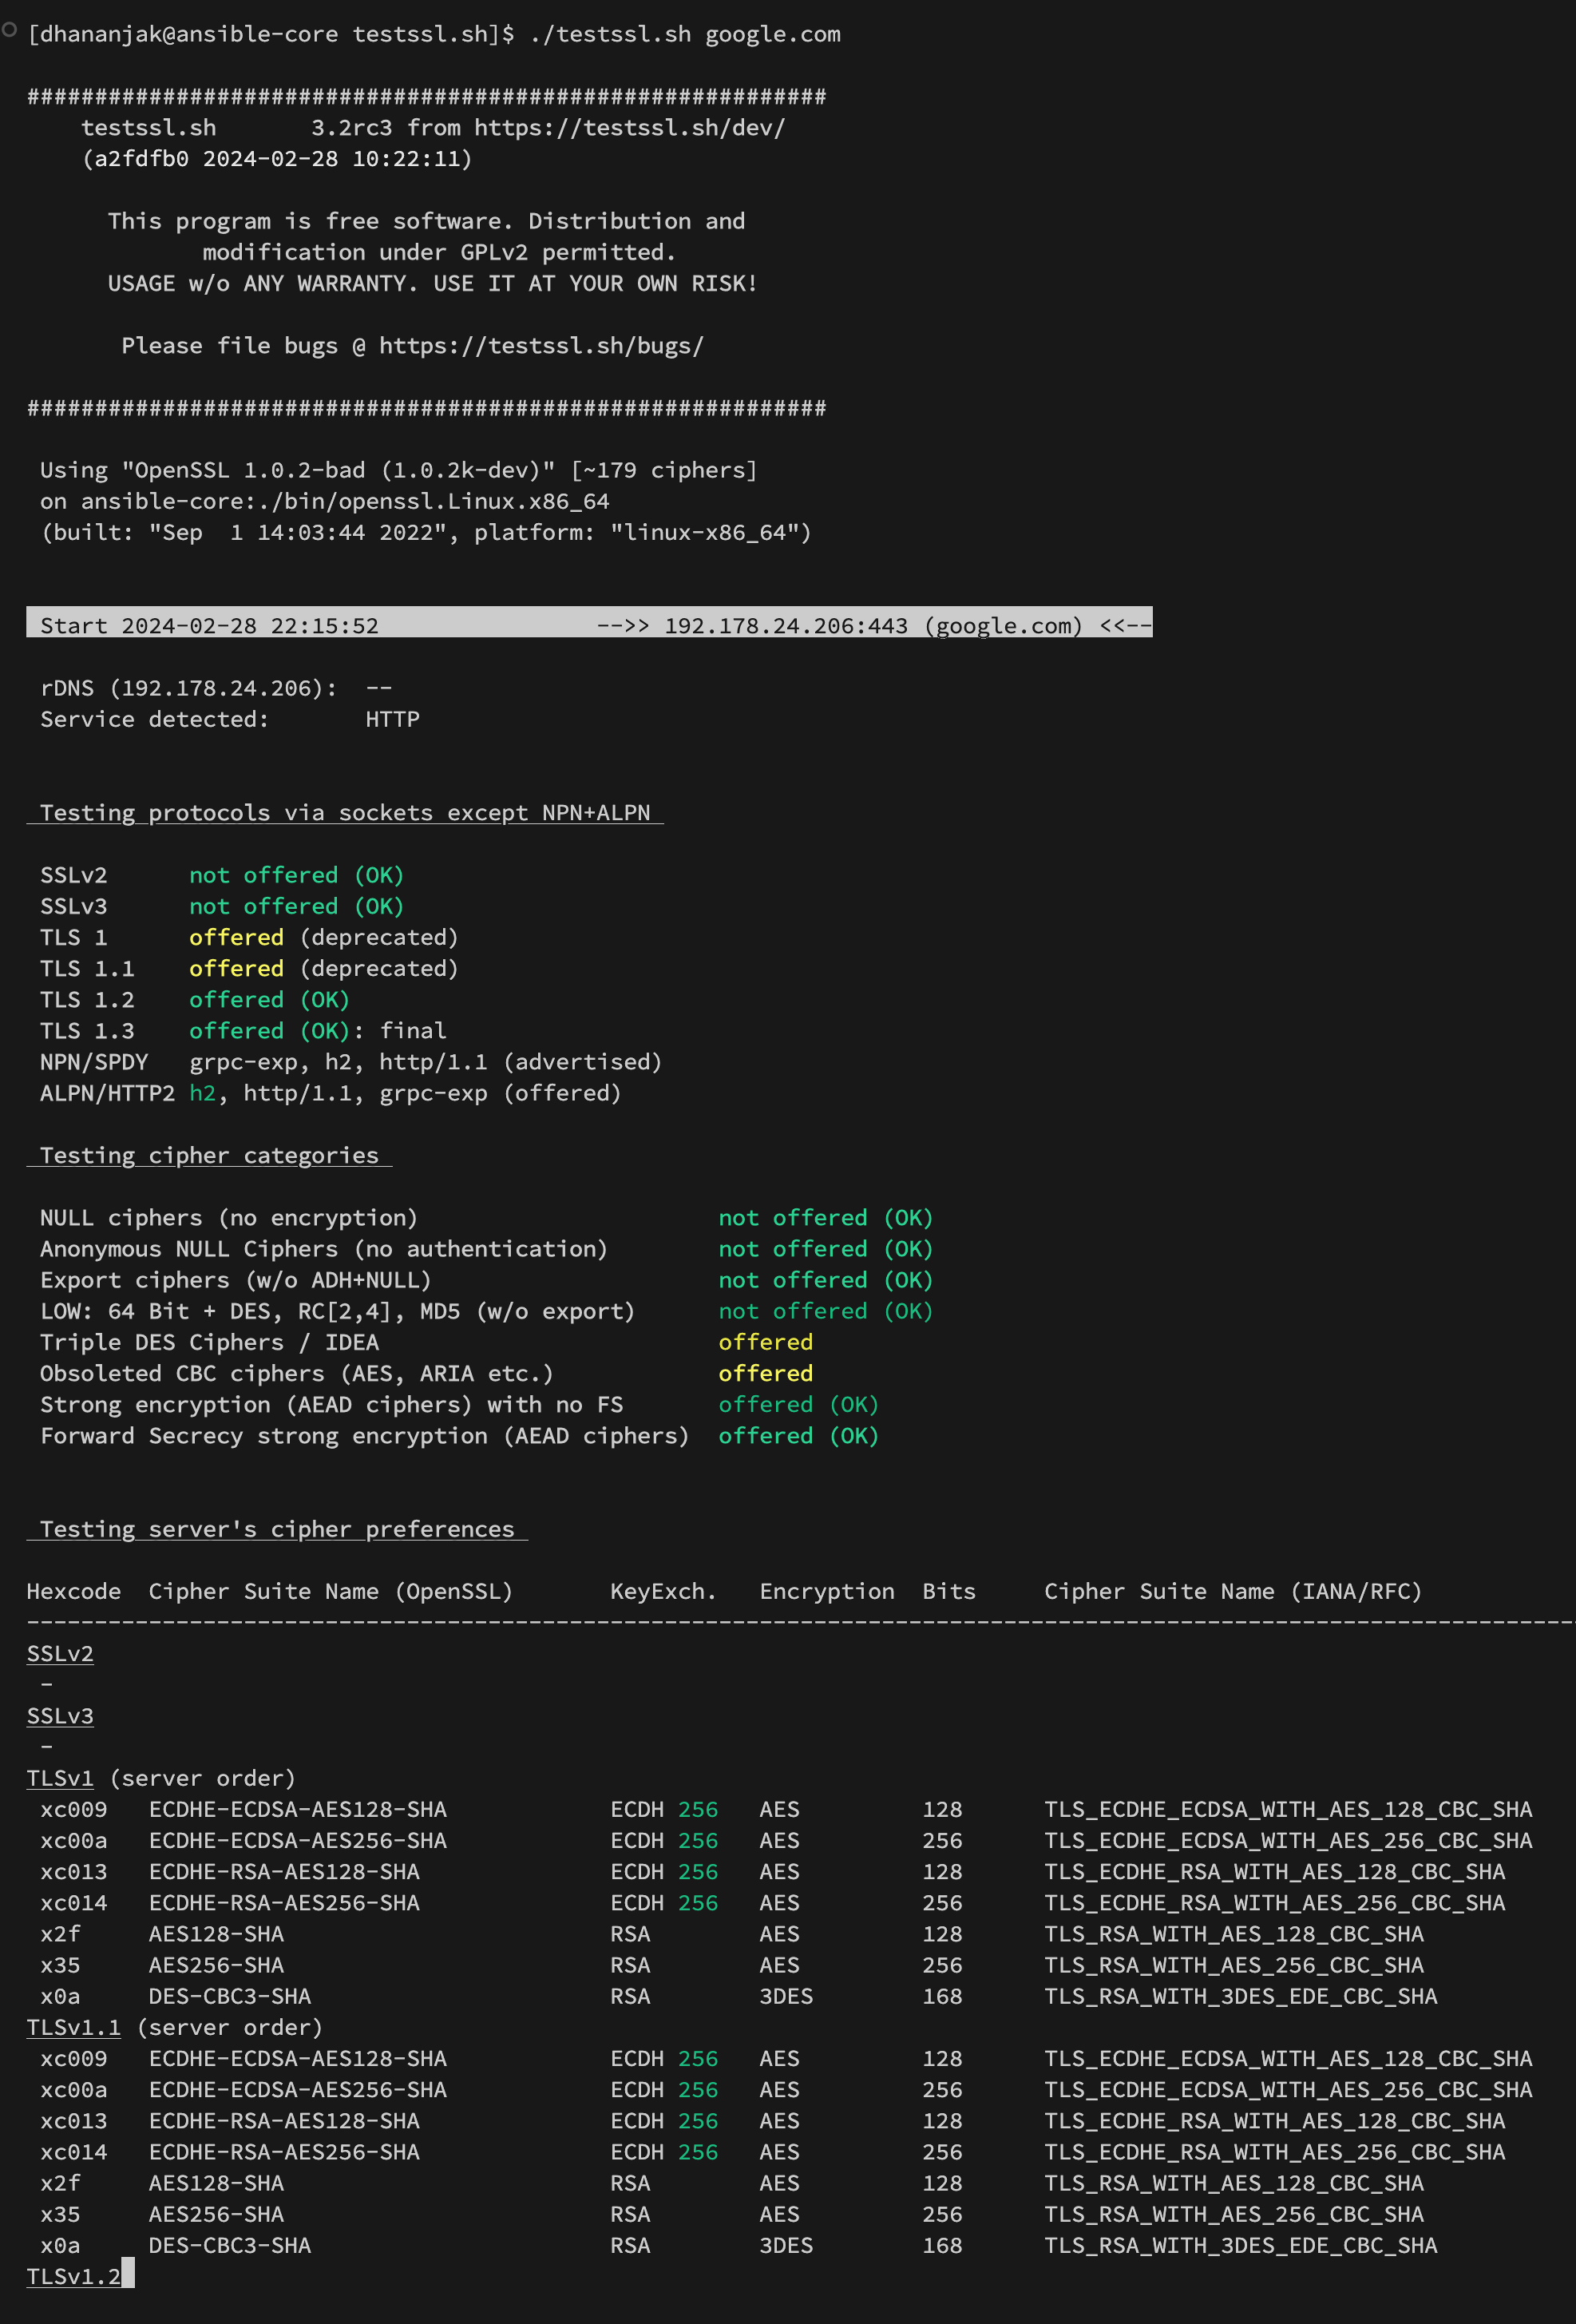
Task: Click the "TLSv1 (server order)" section heading
Action: [162, 1778]
